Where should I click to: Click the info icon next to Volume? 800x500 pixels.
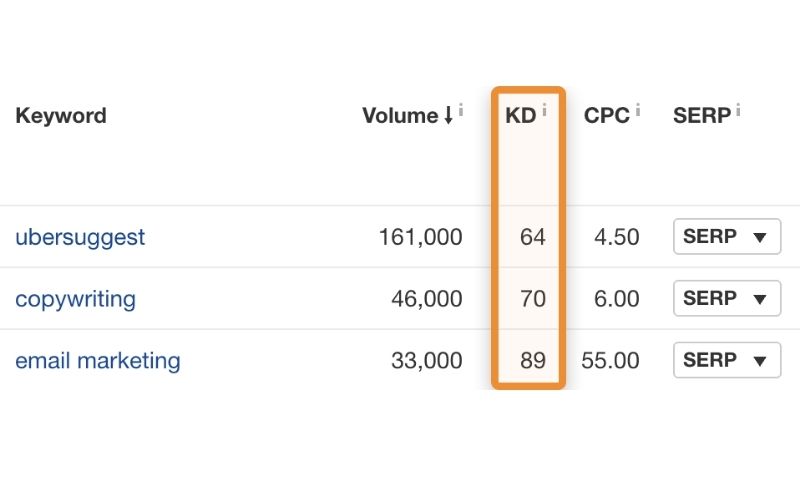(461, 110)
